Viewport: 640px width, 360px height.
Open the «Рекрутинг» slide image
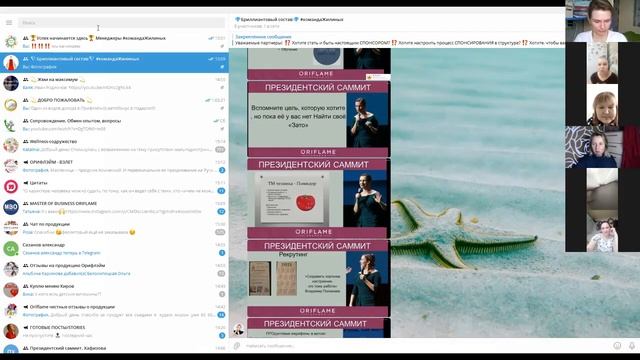[318, 278]
